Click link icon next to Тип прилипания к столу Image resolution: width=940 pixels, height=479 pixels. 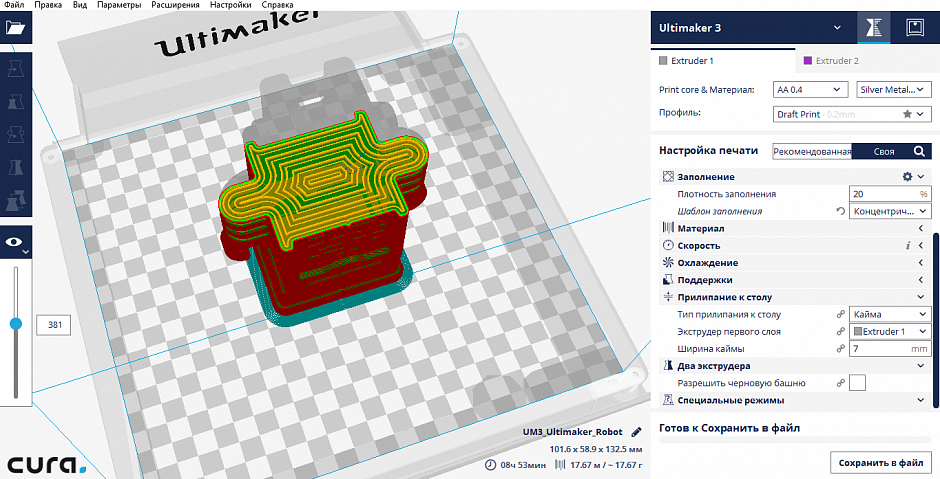point(840,315)
